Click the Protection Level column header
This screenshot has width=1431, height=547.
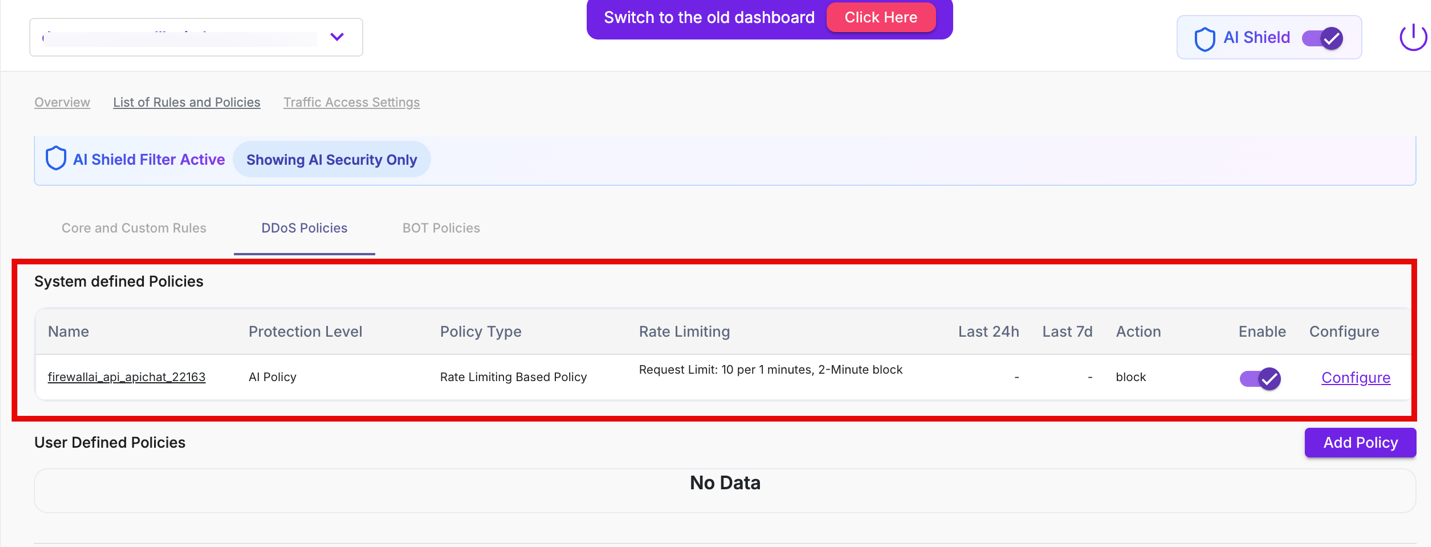305,331
